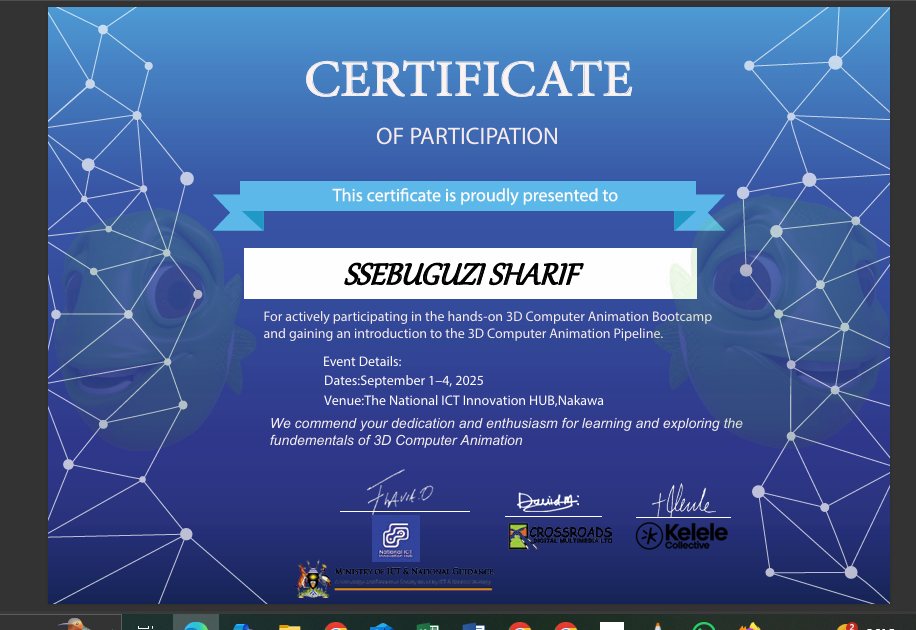Select the OF PARTICIPATION subtitle

pos(467,136)
